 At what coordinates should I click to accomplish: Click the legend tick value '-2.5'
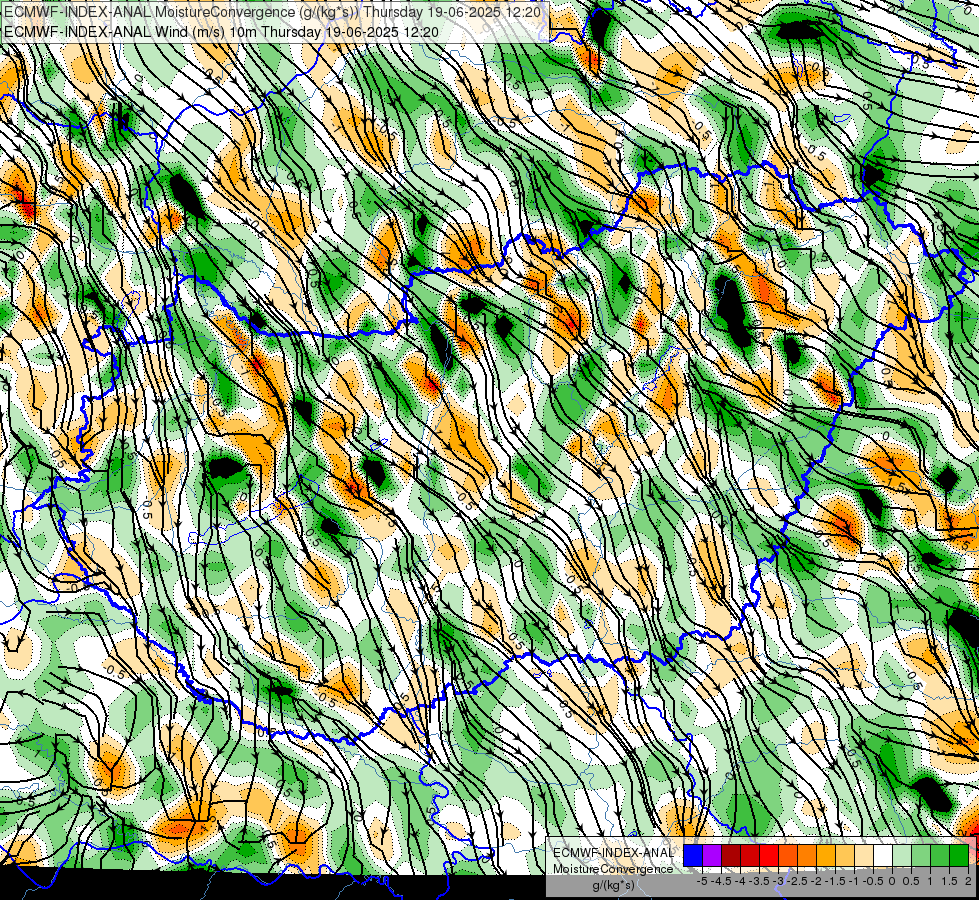click(797, 881)
